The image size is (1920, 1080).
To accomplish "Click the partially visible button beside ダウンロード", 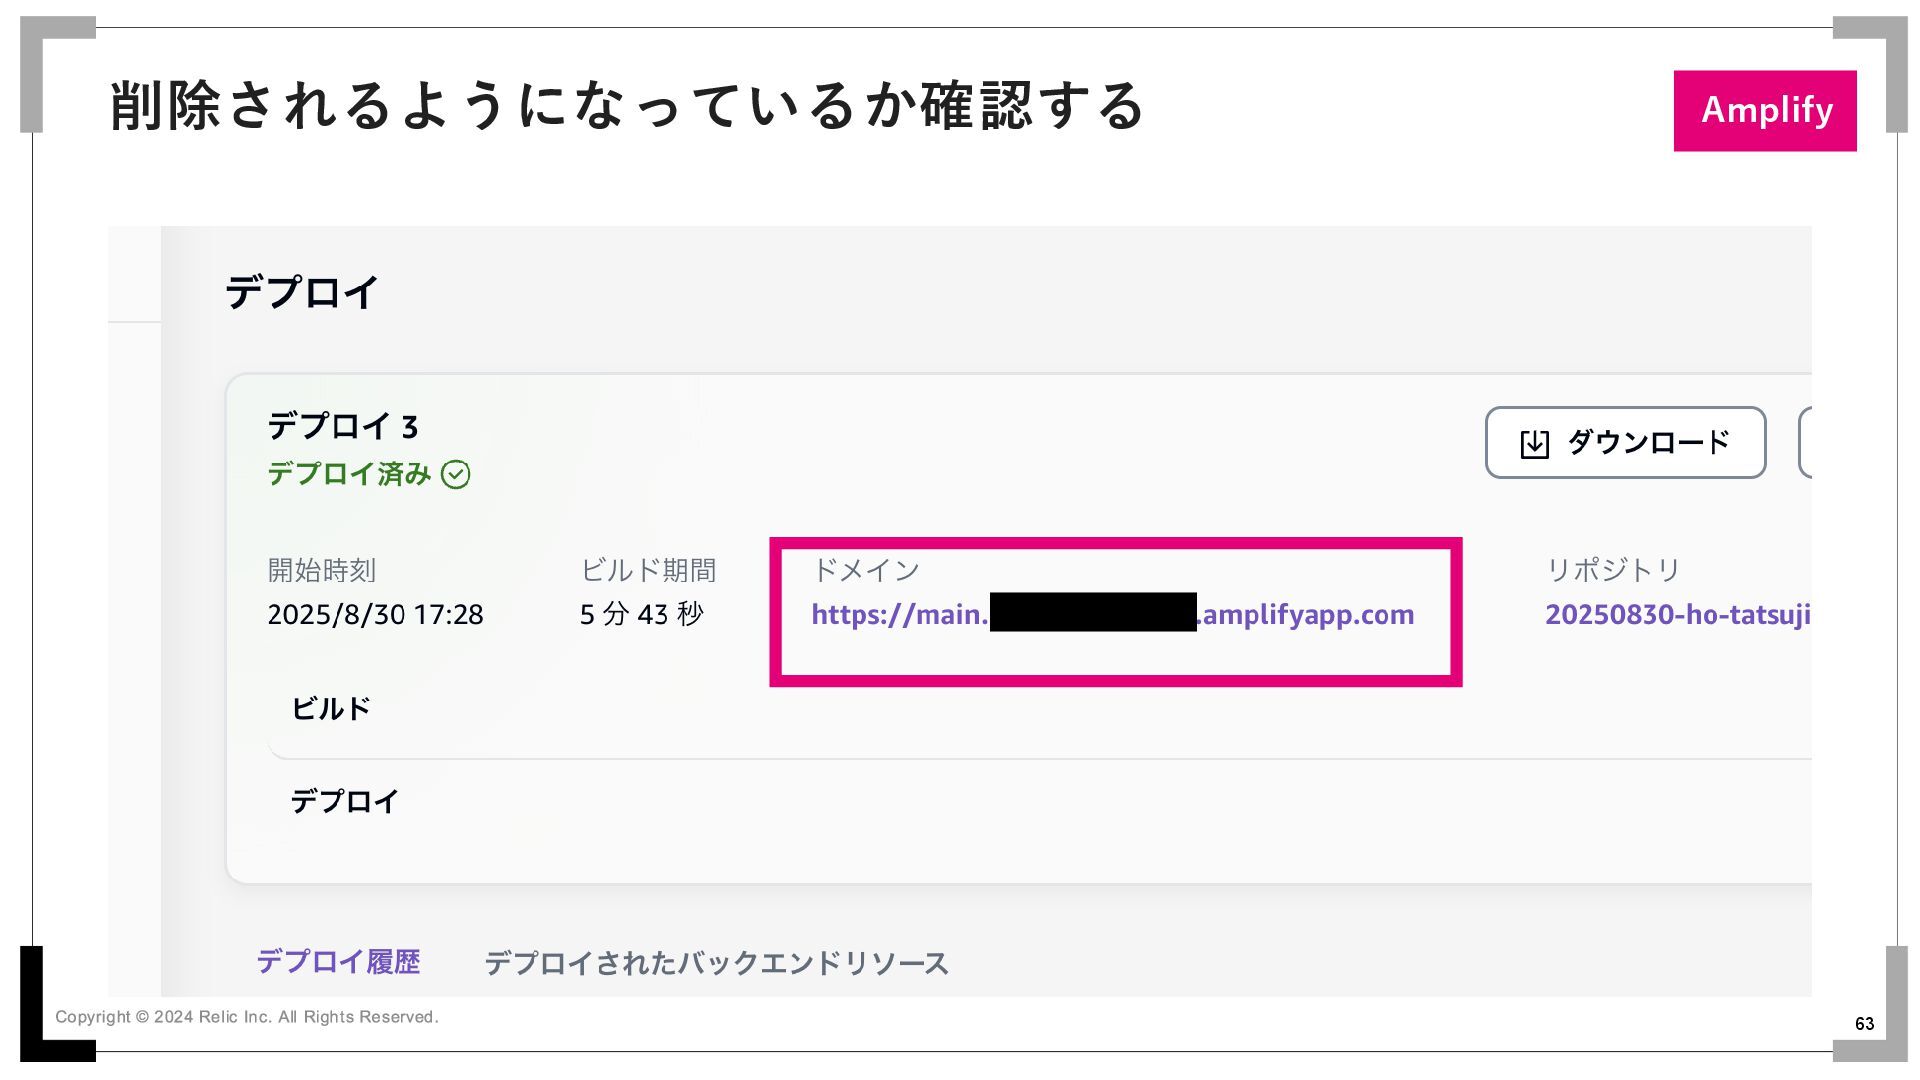I will [1805, 442].
